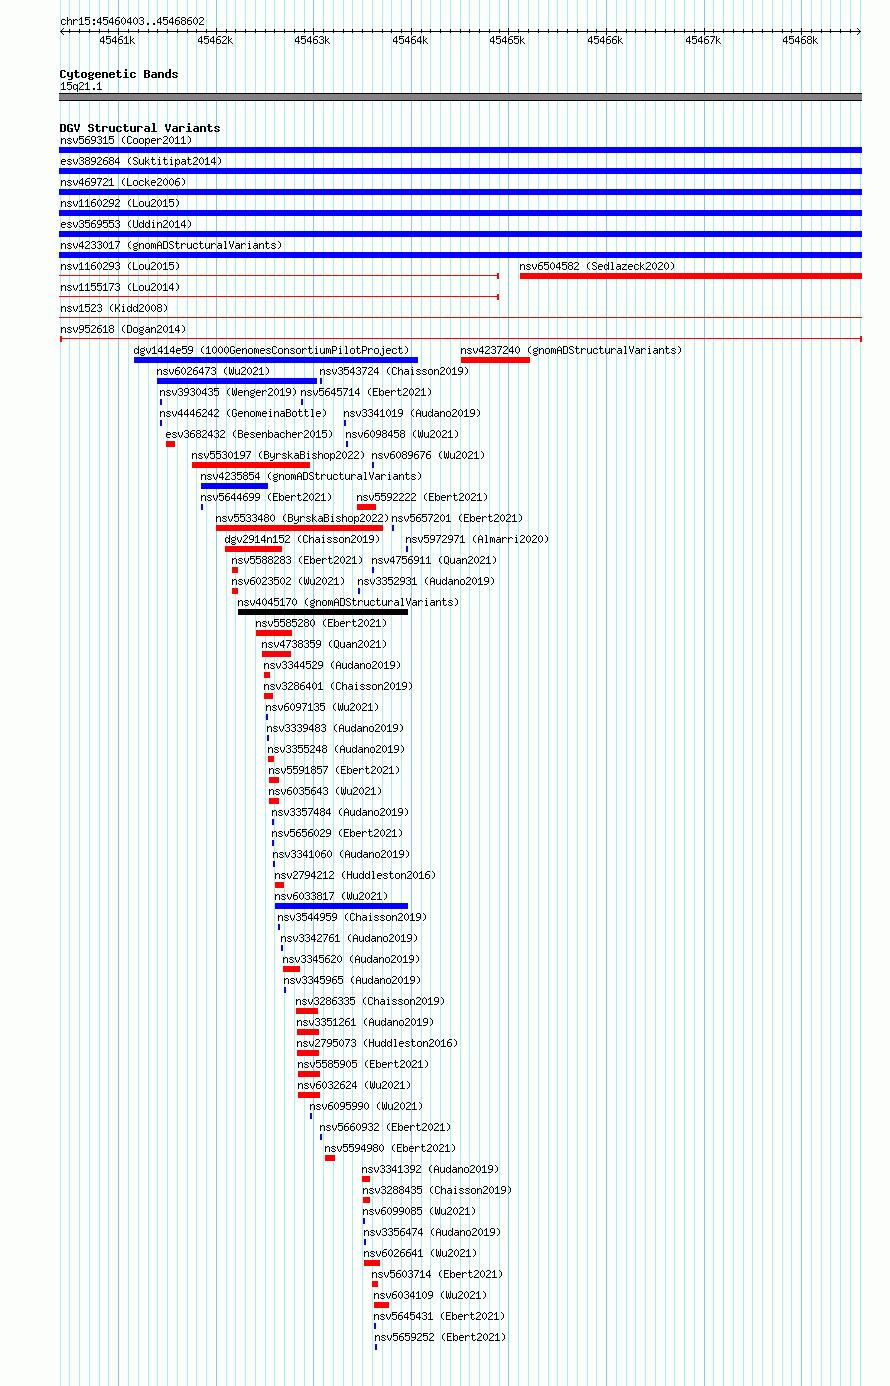
Task: Select the esv3892684 (Suktitipat2014) variant label
Action: (x=141, y=162)
